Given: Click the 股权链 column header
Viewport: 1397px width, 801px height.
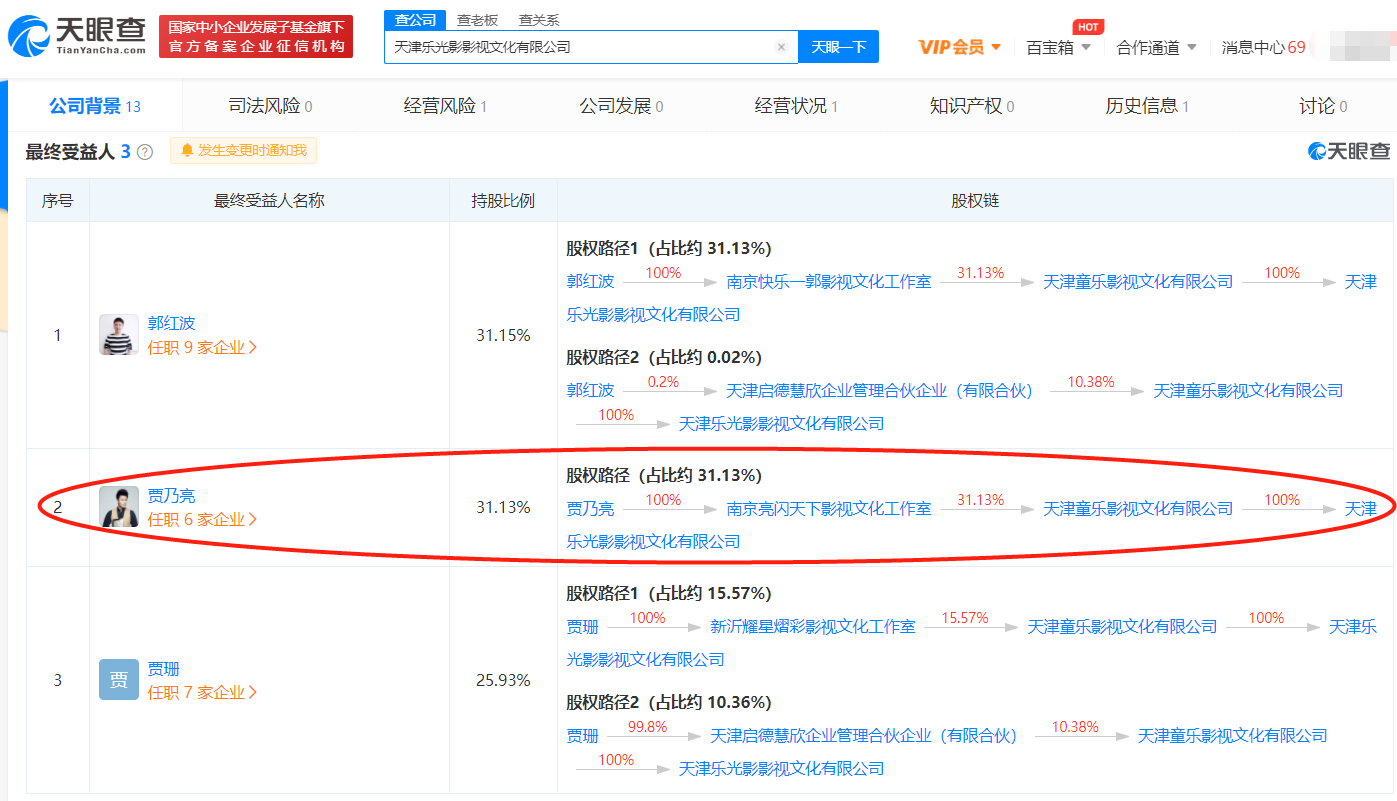Looking at the screenshot, I should point(975,201).
